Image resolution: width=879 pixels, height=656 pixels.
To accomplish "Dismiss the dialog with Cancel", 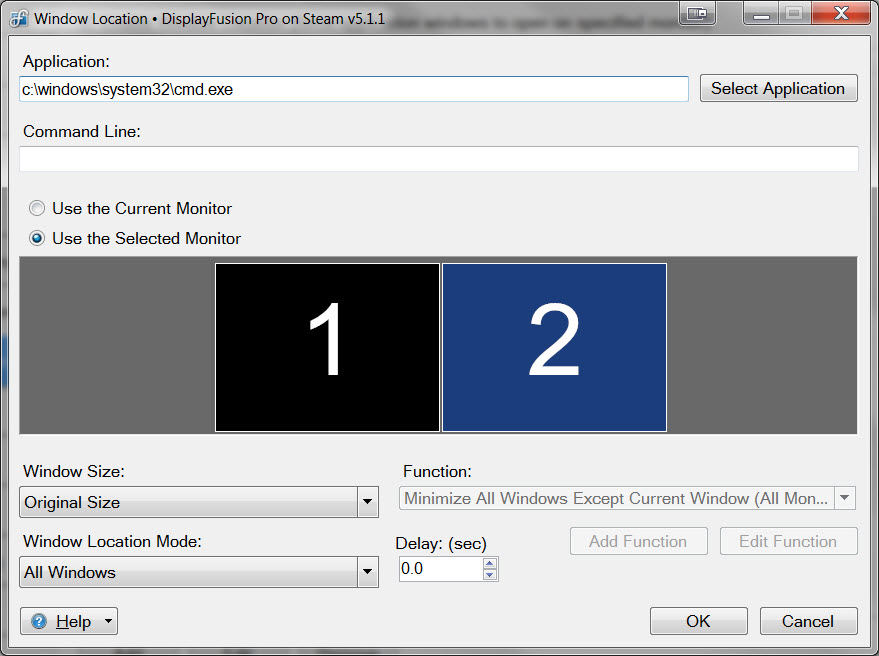I will tap(808, 621).
